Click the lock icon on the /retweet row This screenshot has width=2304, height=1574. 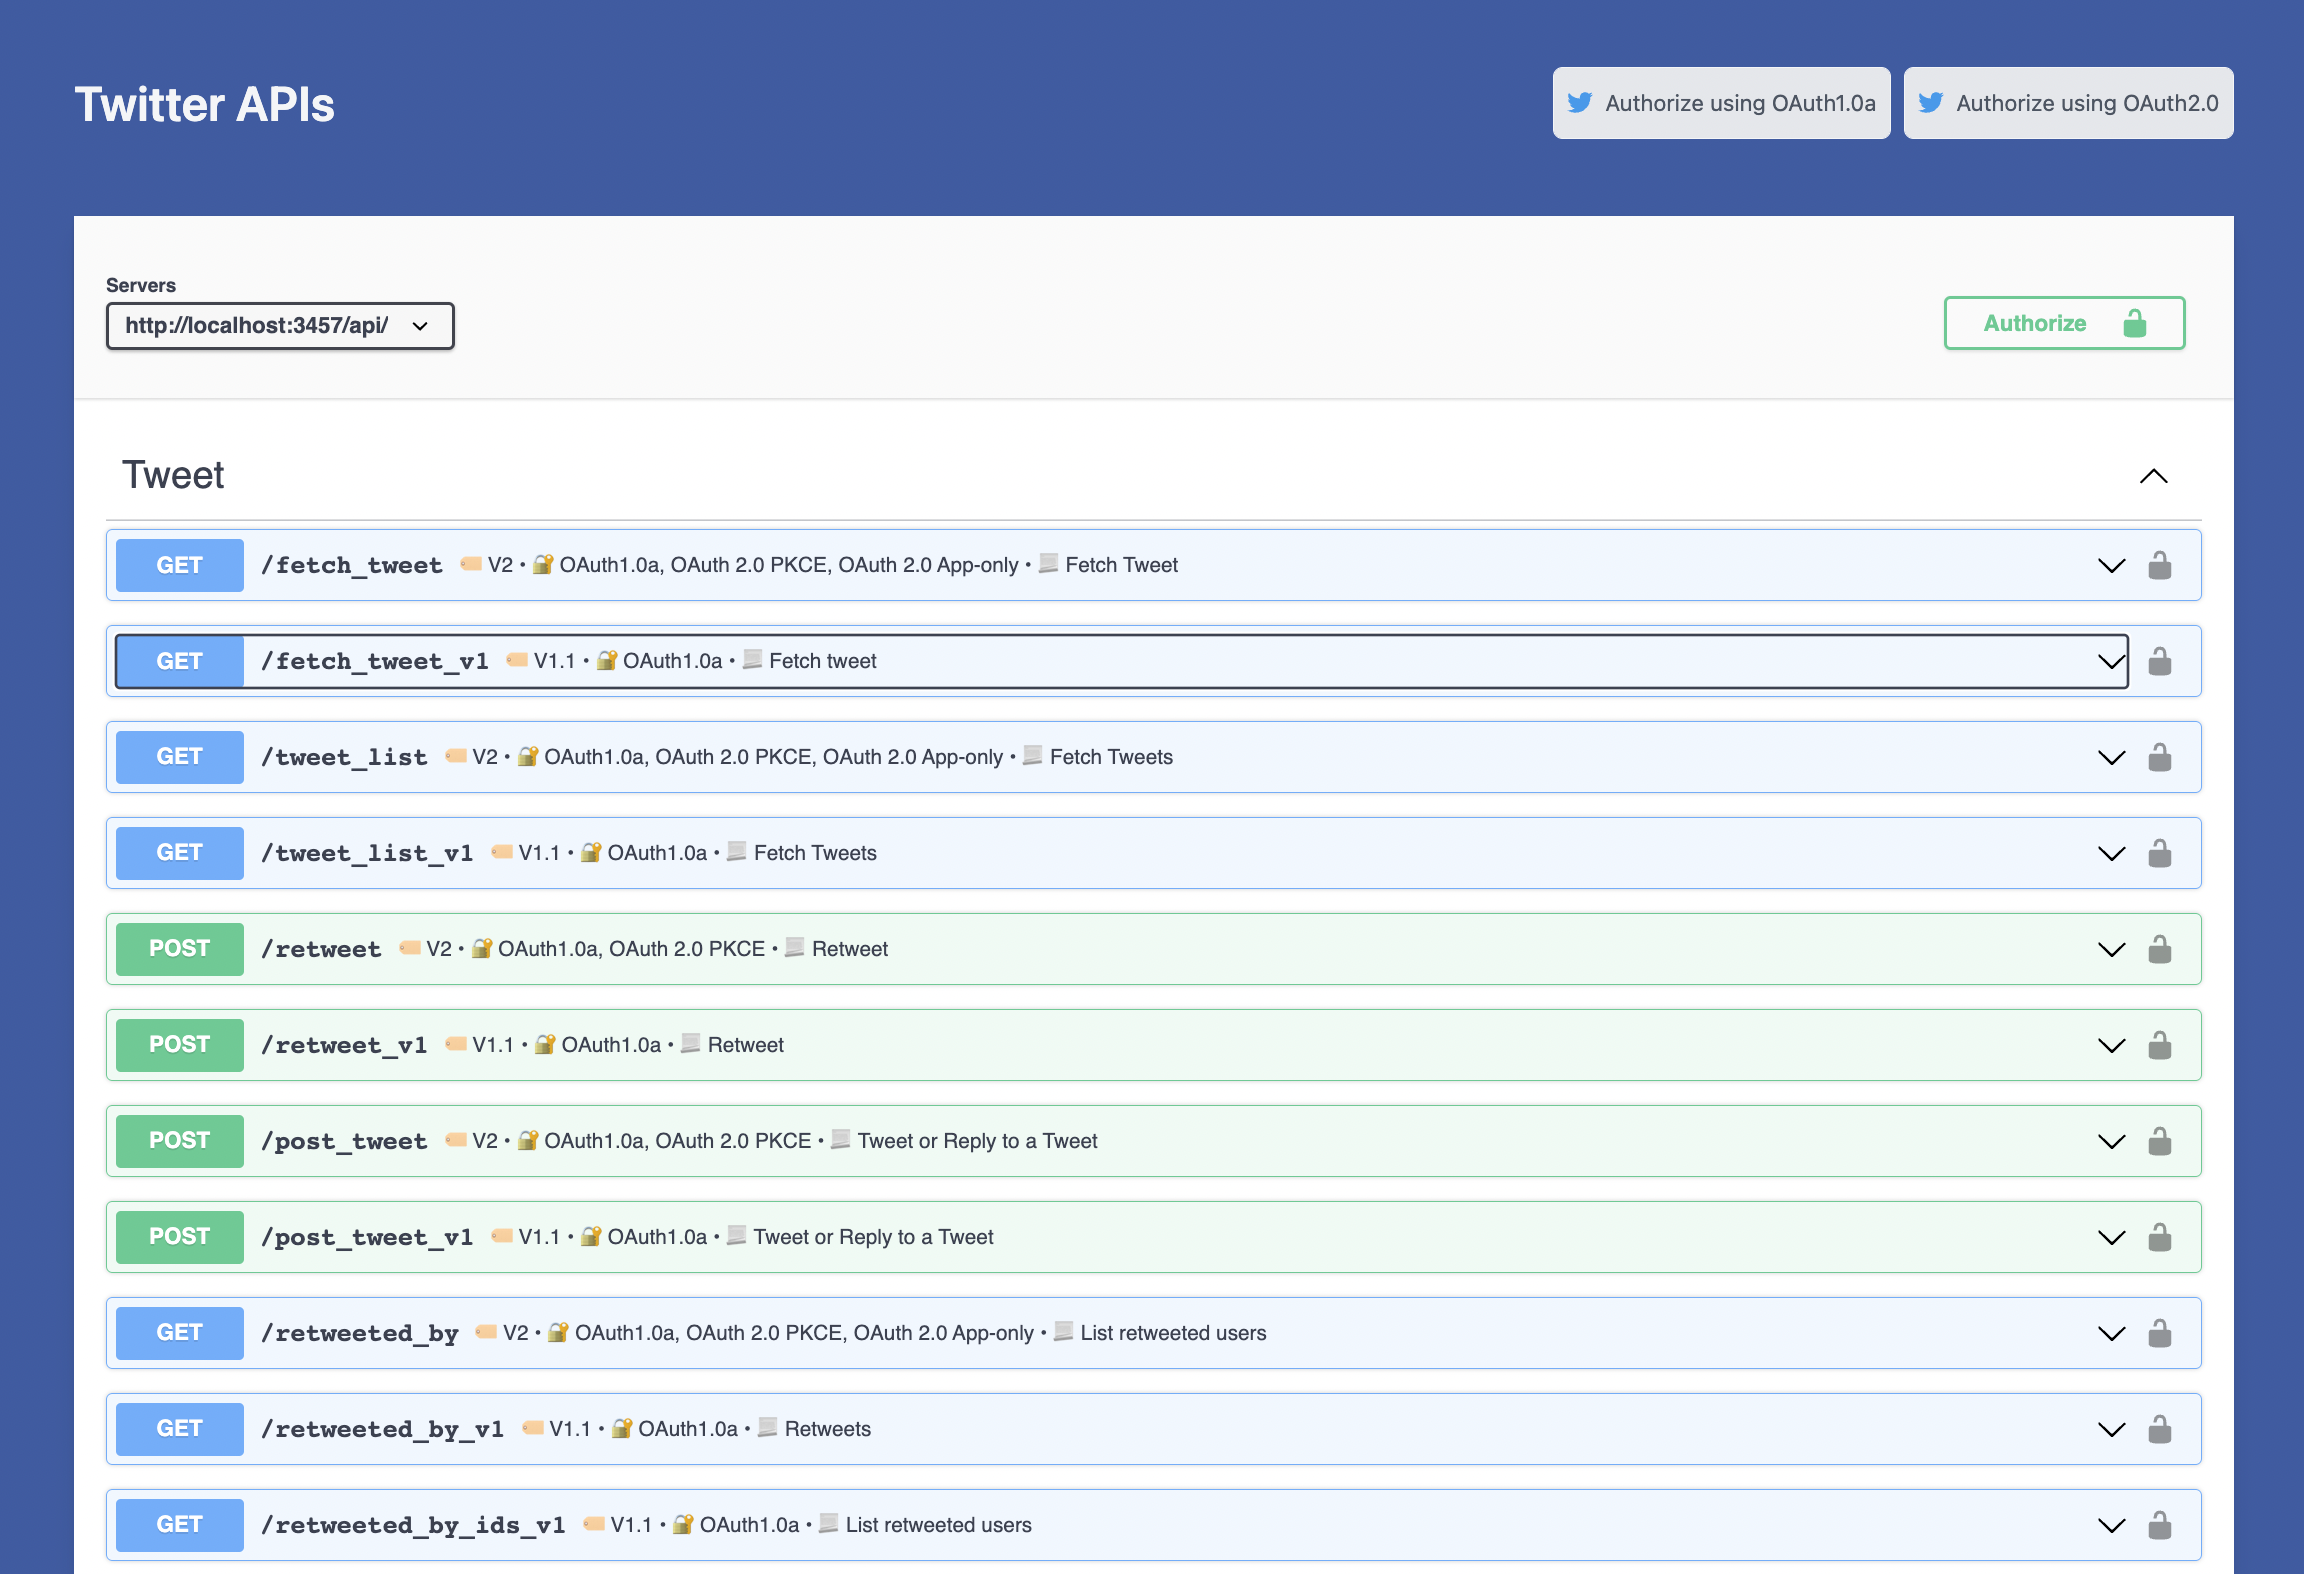pyautogui.click(x=2160, y=948)
